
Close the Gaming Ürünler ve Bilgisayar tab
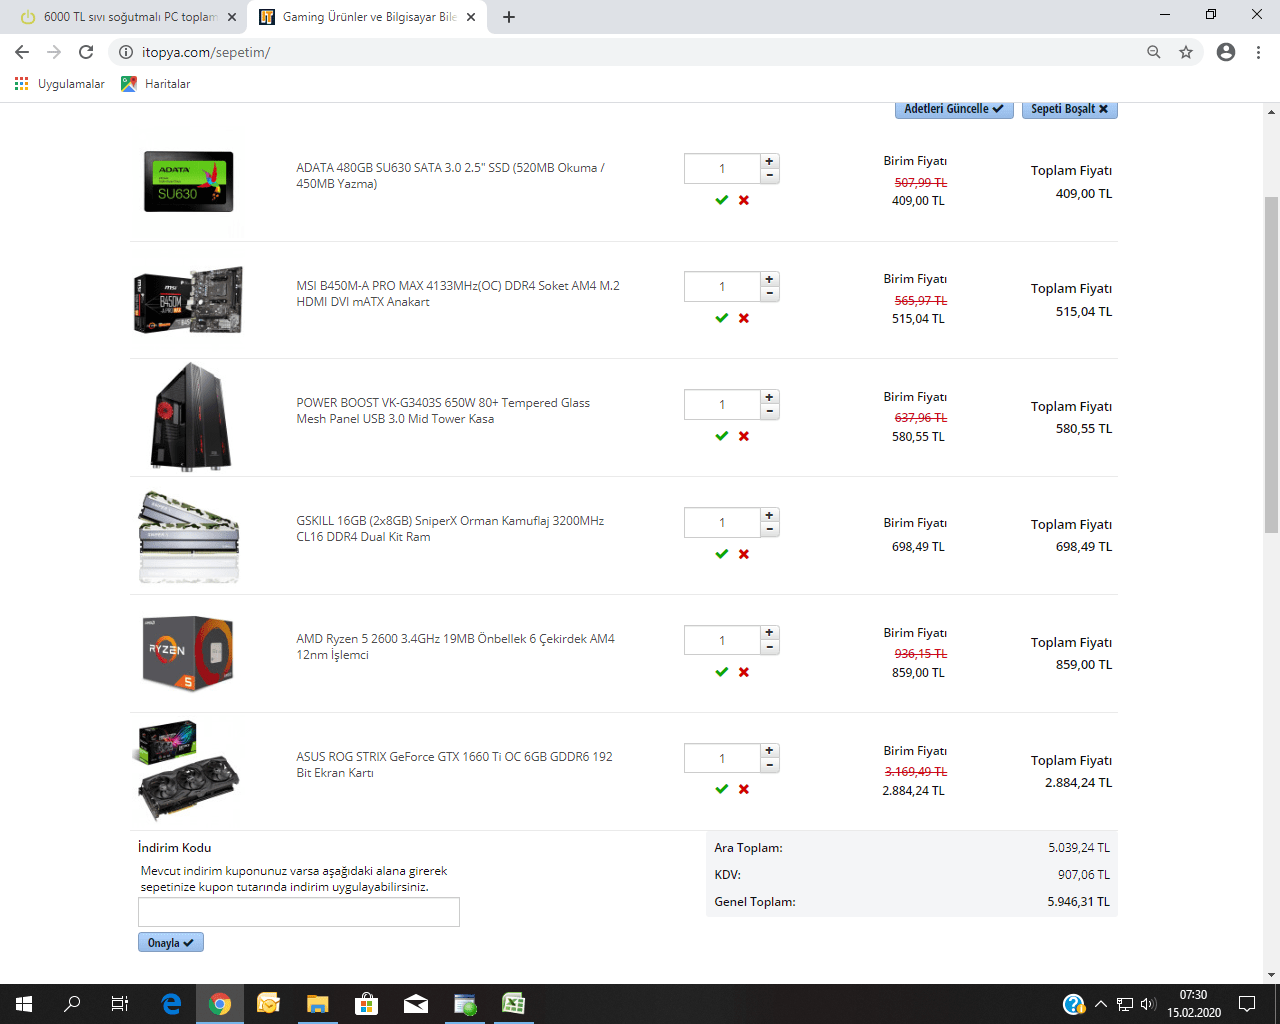[x=471, y=17]
